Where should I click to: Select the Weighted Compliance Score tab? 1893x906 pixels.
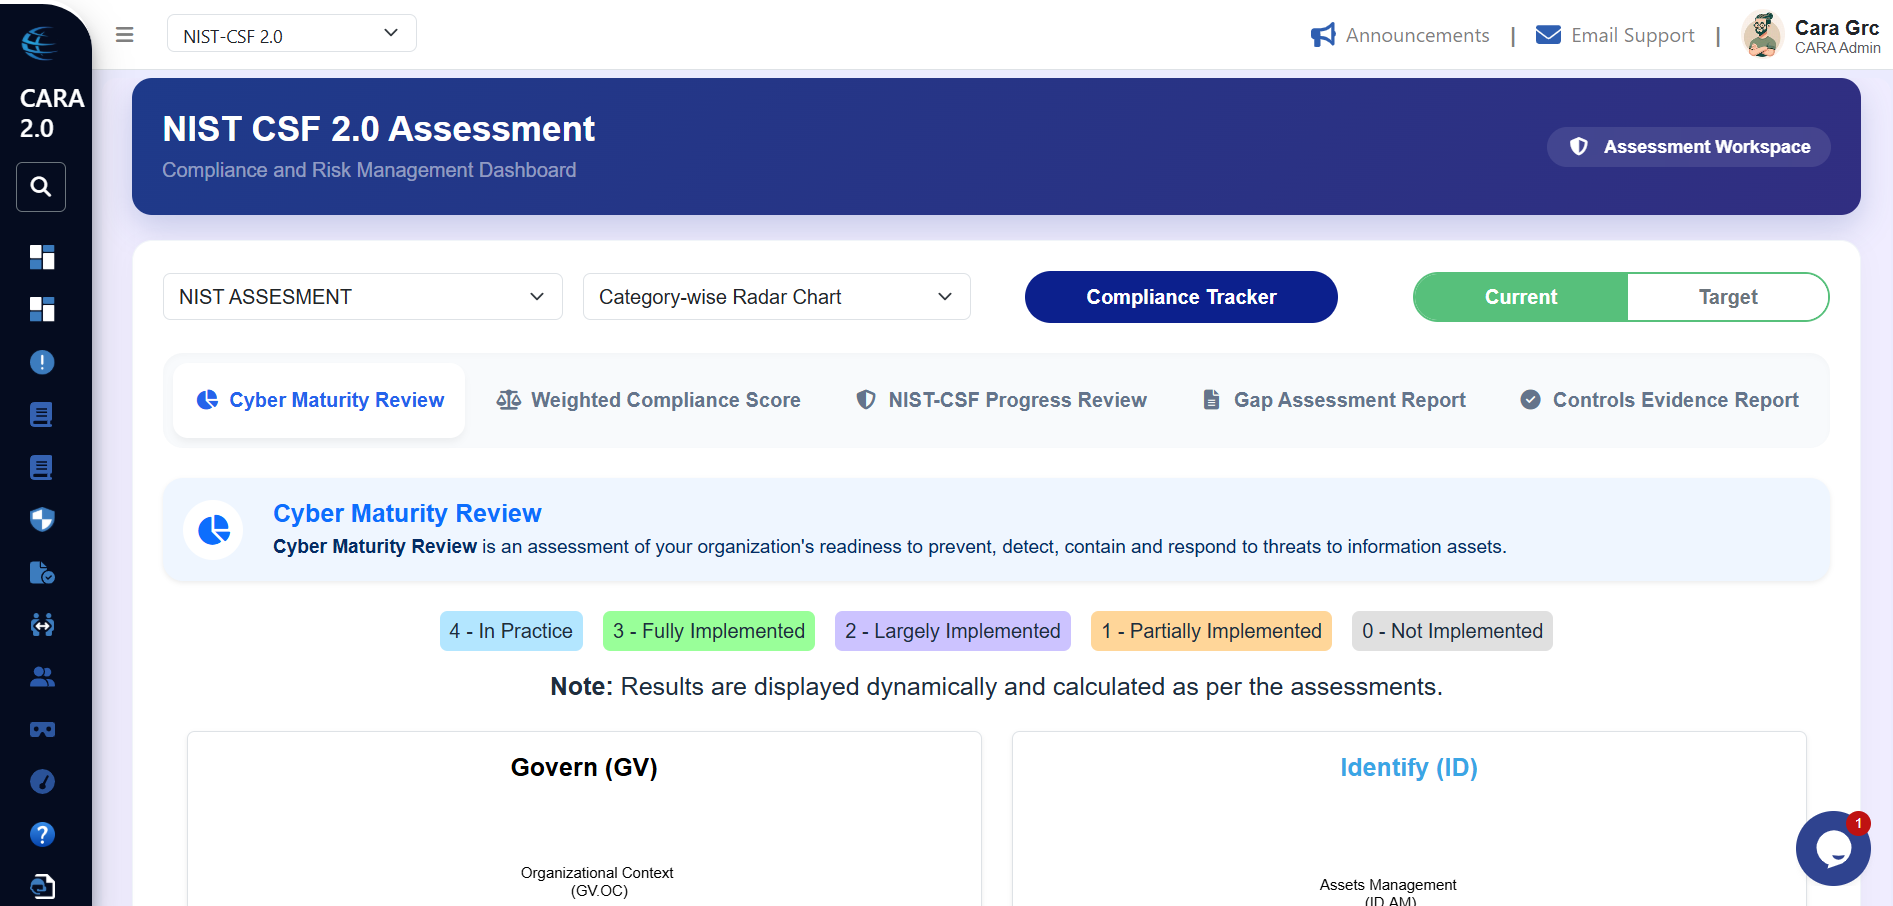pos(648,400)
